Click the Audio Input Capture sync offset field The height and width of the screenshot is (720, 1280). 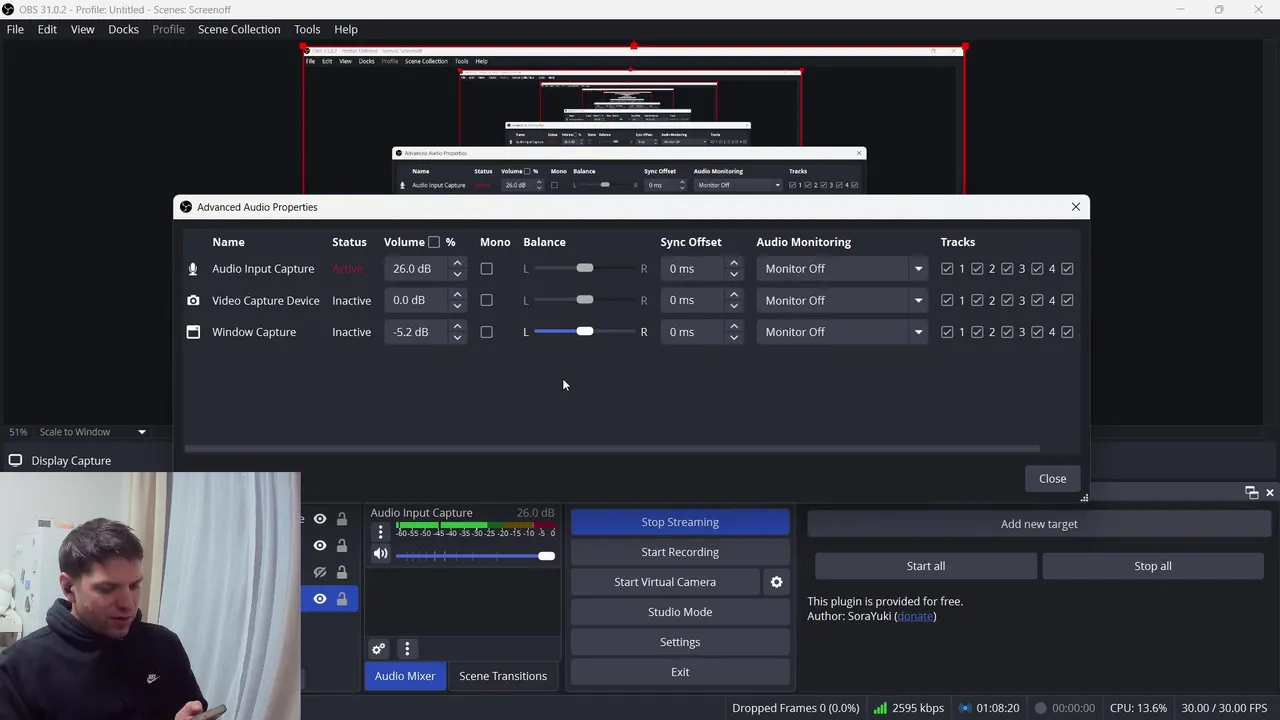(x=694, y=269)
